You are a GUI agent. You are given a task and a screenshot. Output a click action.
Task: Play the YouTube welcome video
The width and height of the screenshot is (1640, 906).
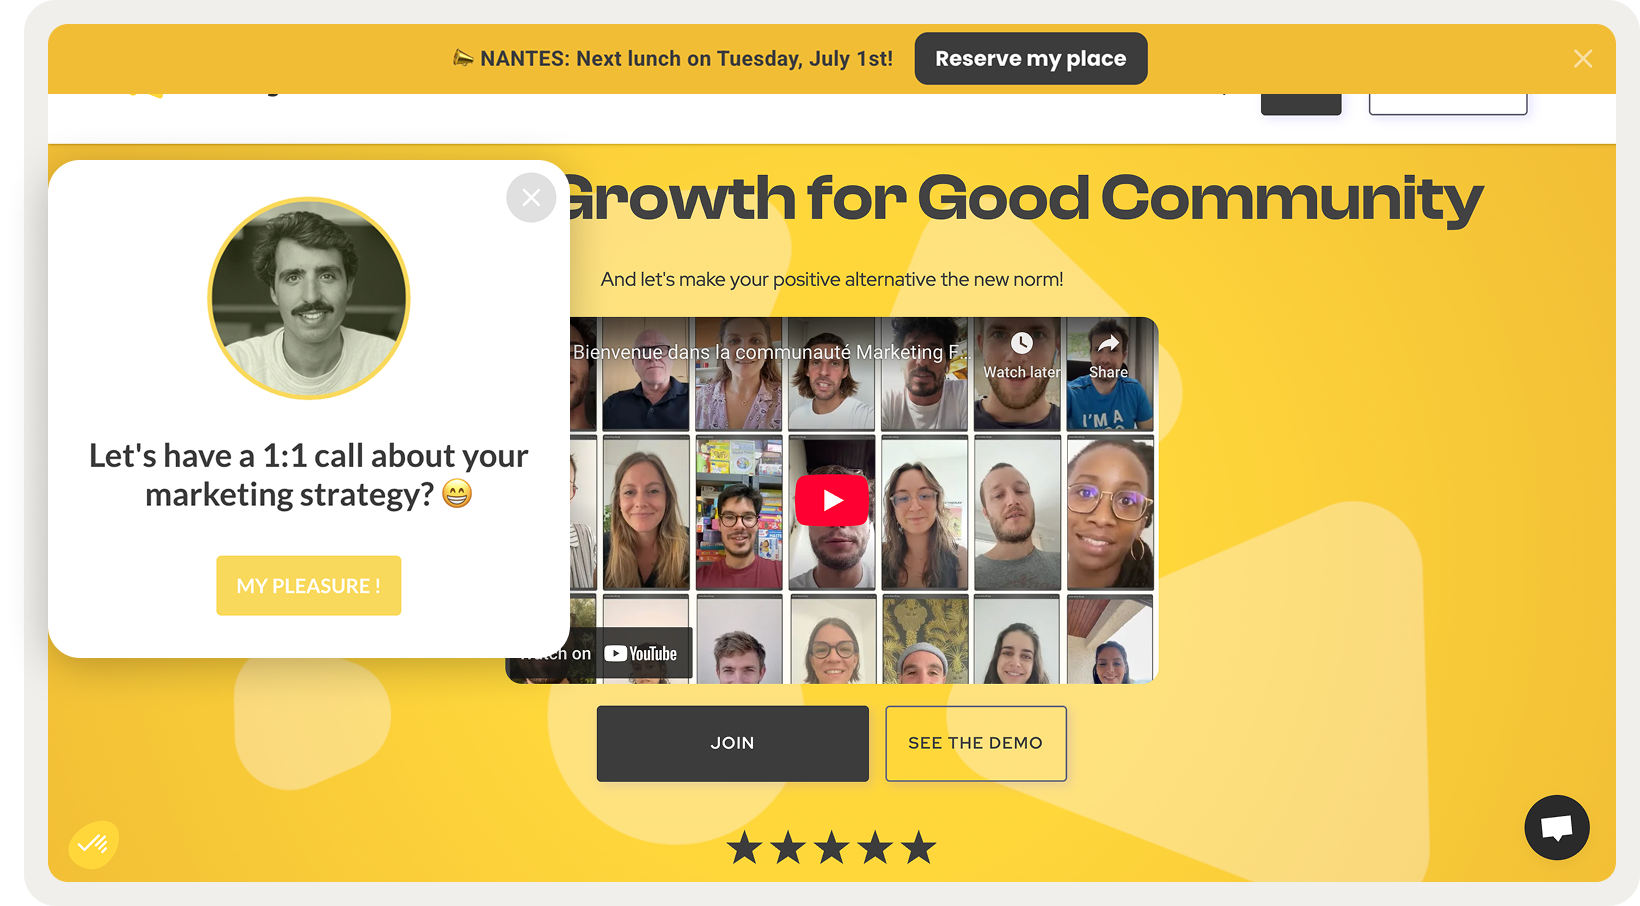(832, 500)
